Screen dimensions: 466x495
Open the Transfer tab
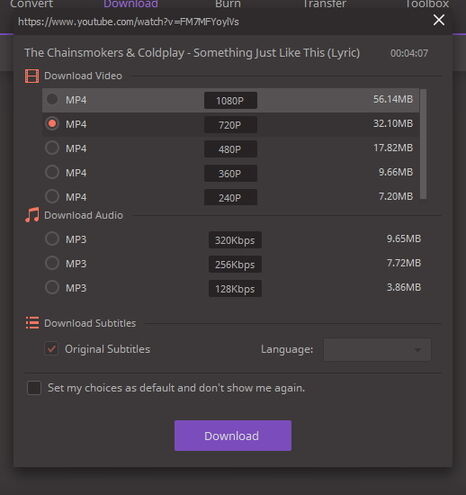point(324,4)
